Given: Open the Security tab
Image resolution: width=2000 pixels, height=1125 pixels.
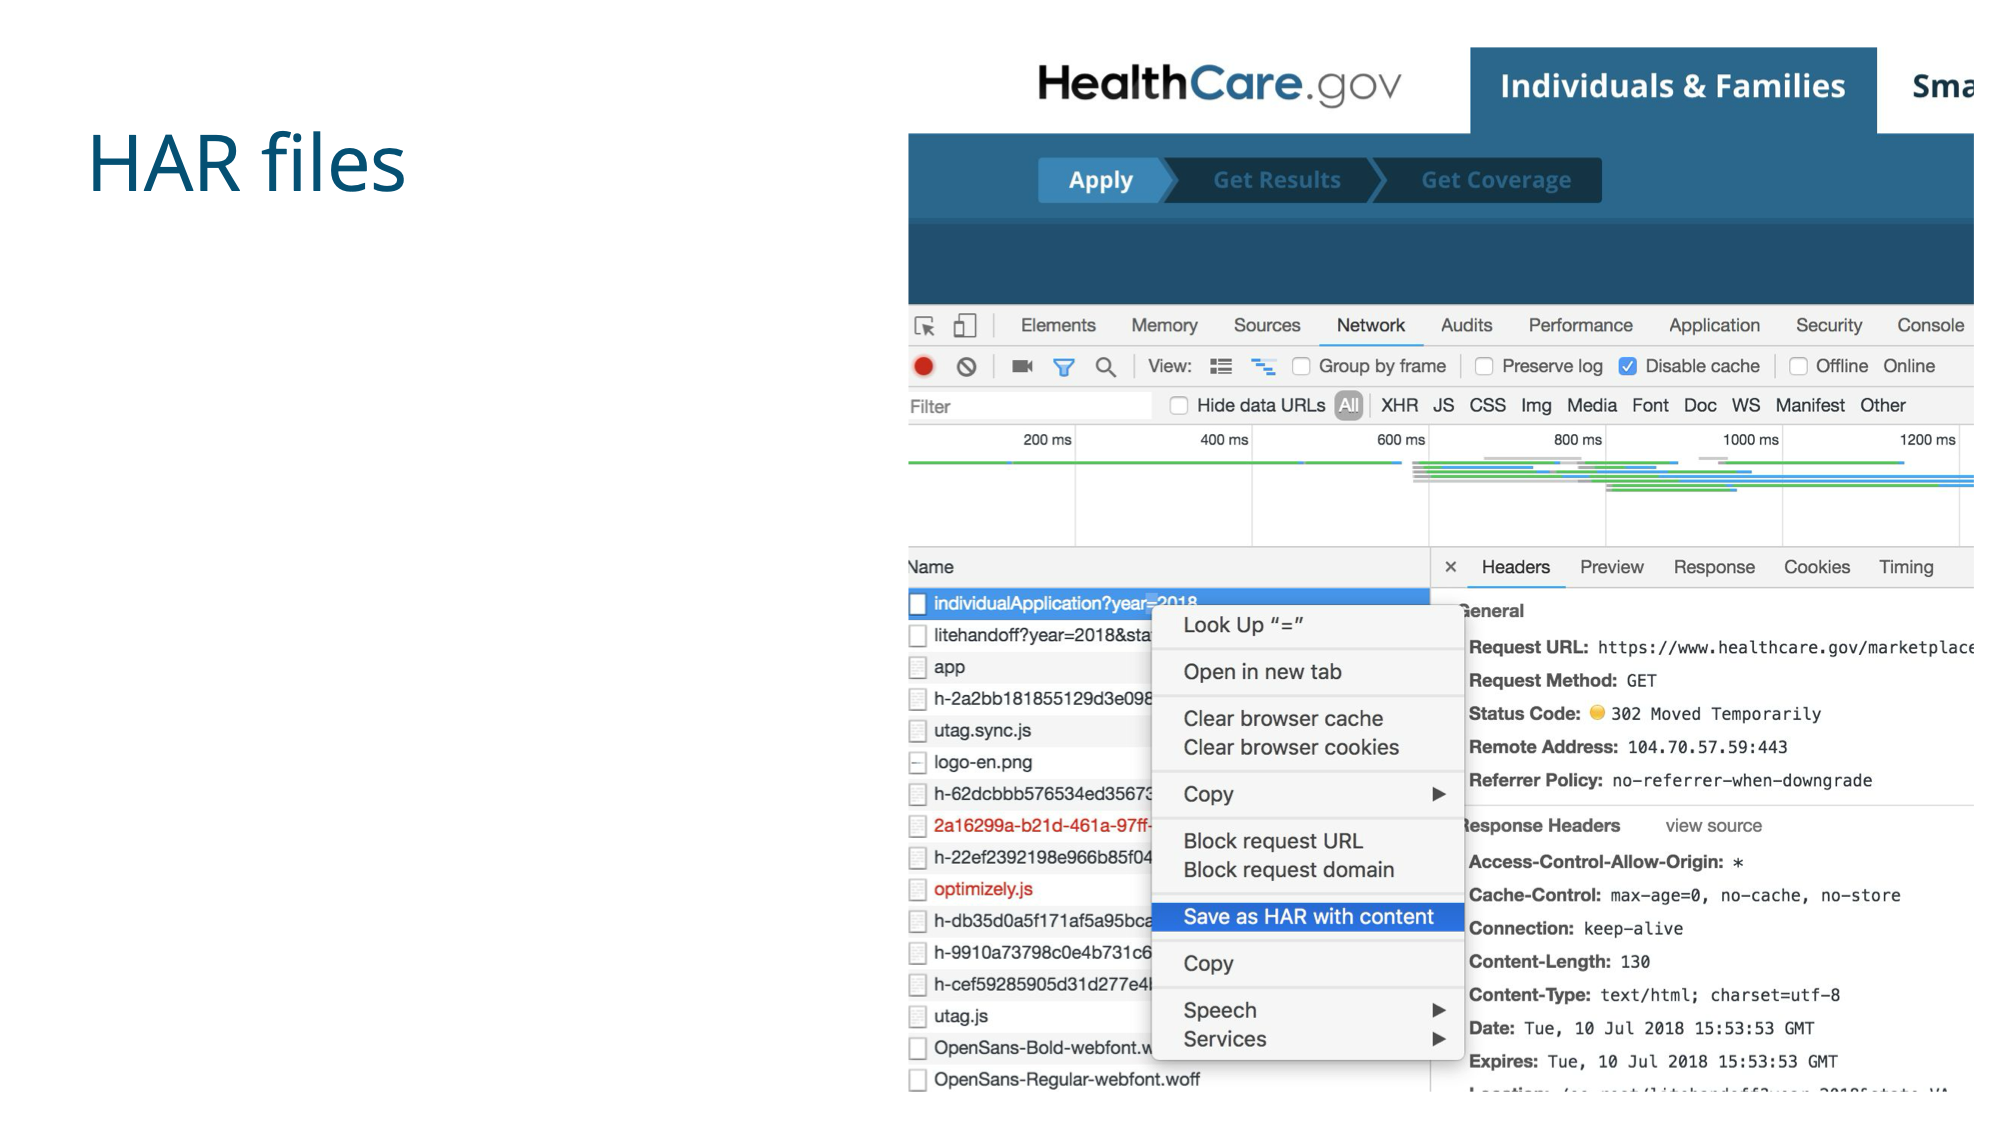Looking at the screenshot, I should point(1829,326).
